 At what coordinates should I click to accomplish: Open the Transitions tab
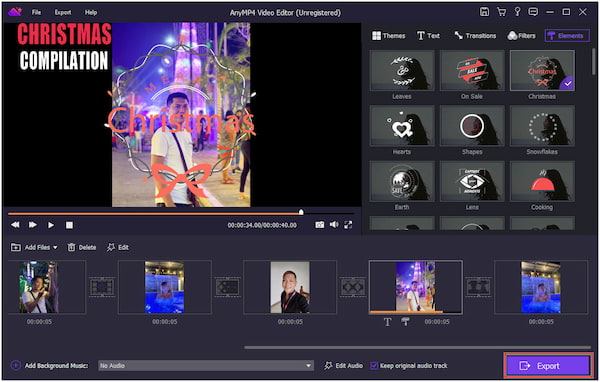click(475, 36)
